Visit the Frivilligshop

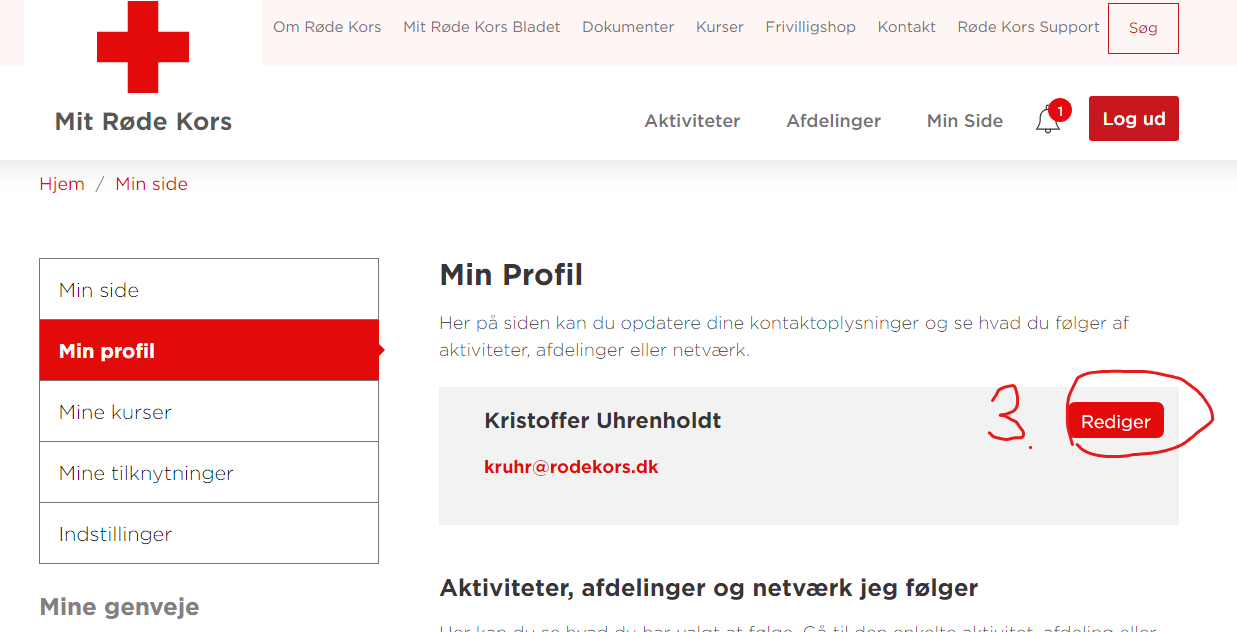[811, 27]
